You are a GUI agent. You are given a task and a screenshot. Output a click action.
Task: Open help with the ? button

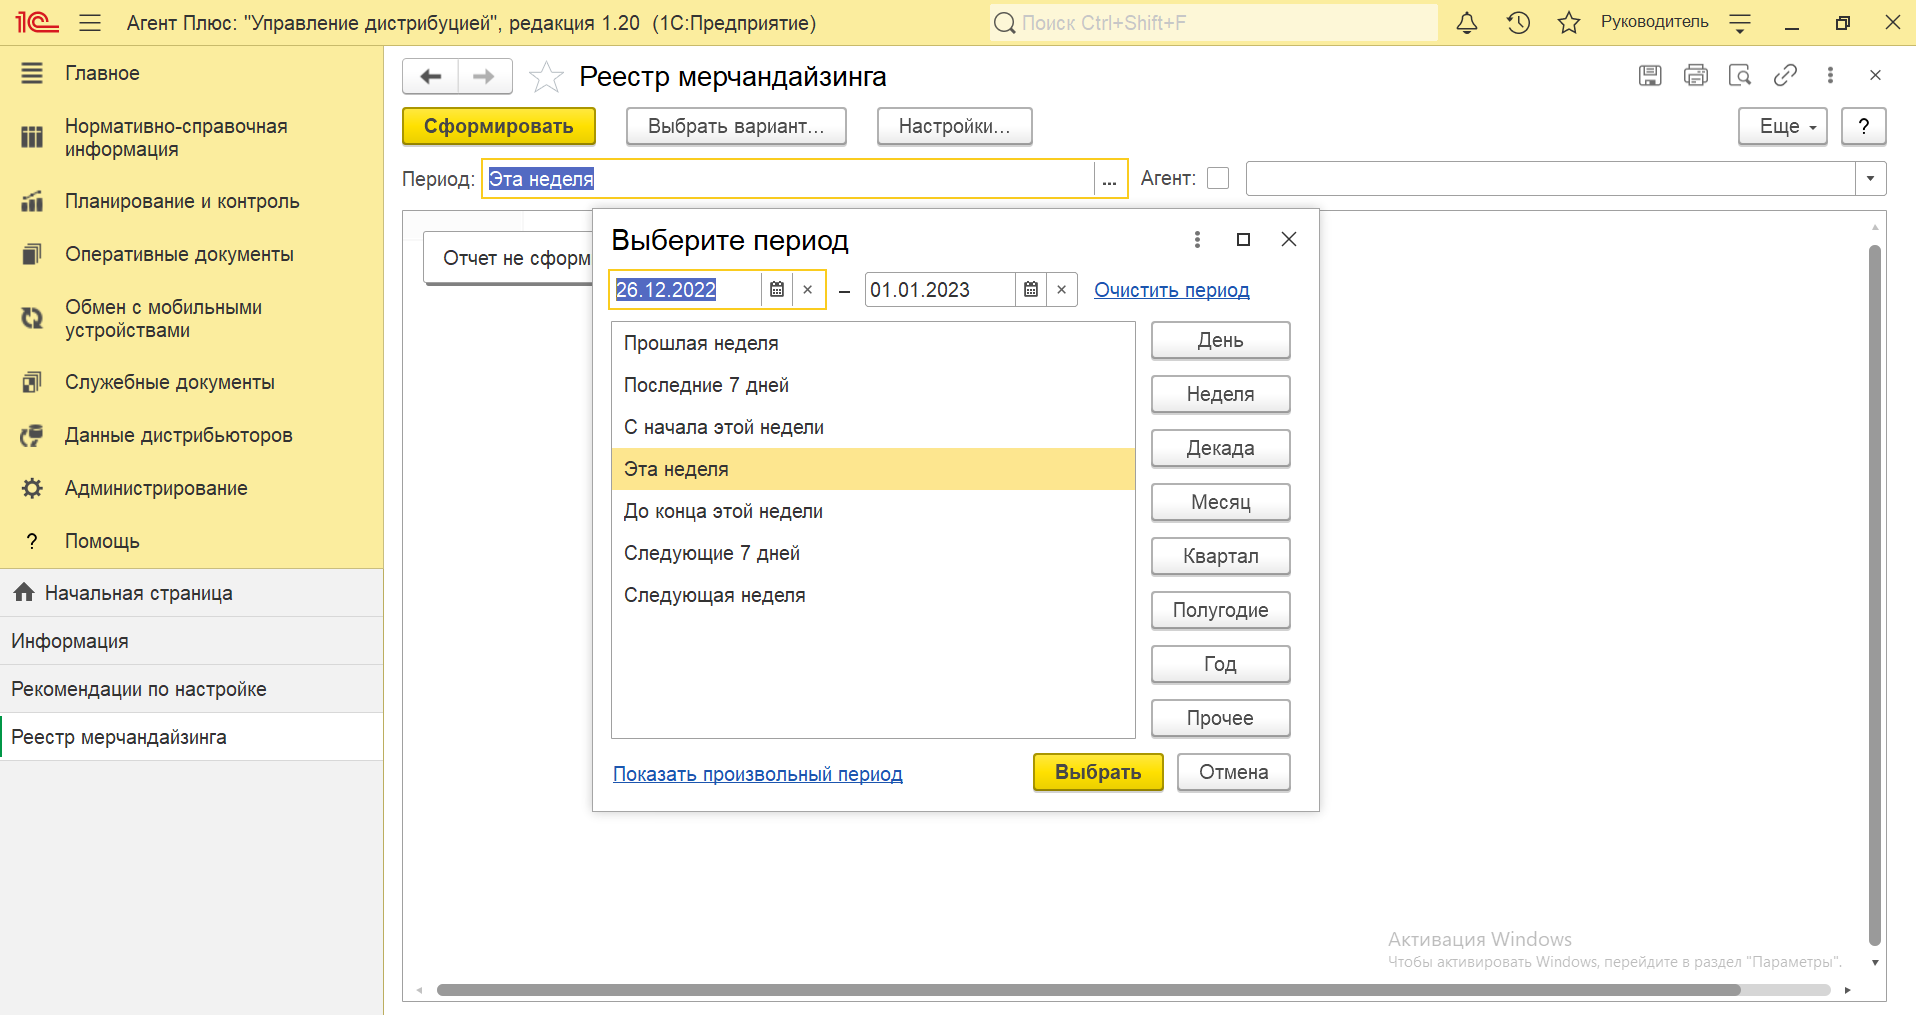pyautogui.click(x=1863, y=126)
